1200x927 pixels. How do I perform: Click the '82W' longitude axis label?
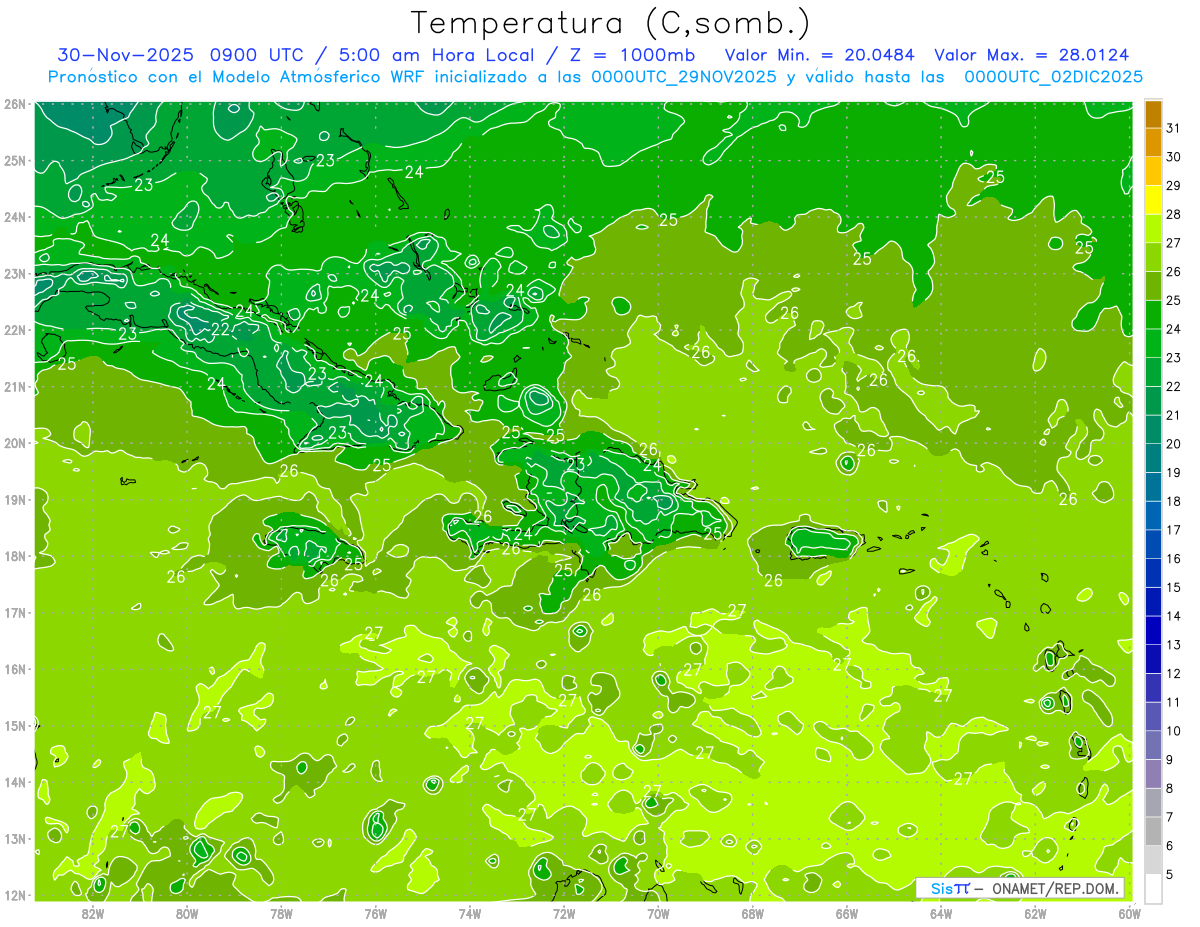tap(93, 913)
